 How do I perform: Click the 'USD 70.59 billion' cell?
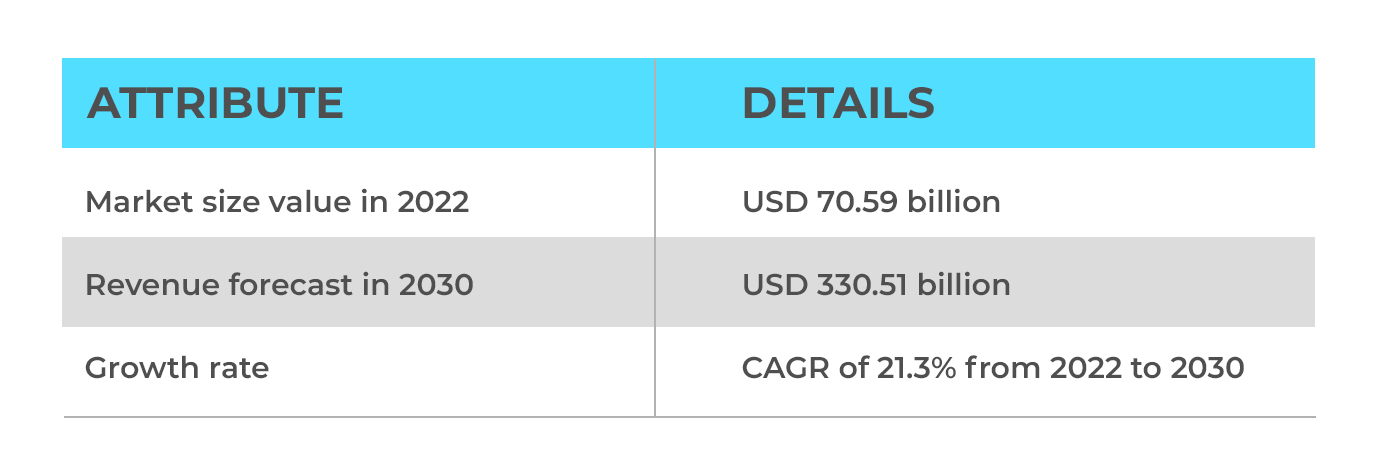985,193
